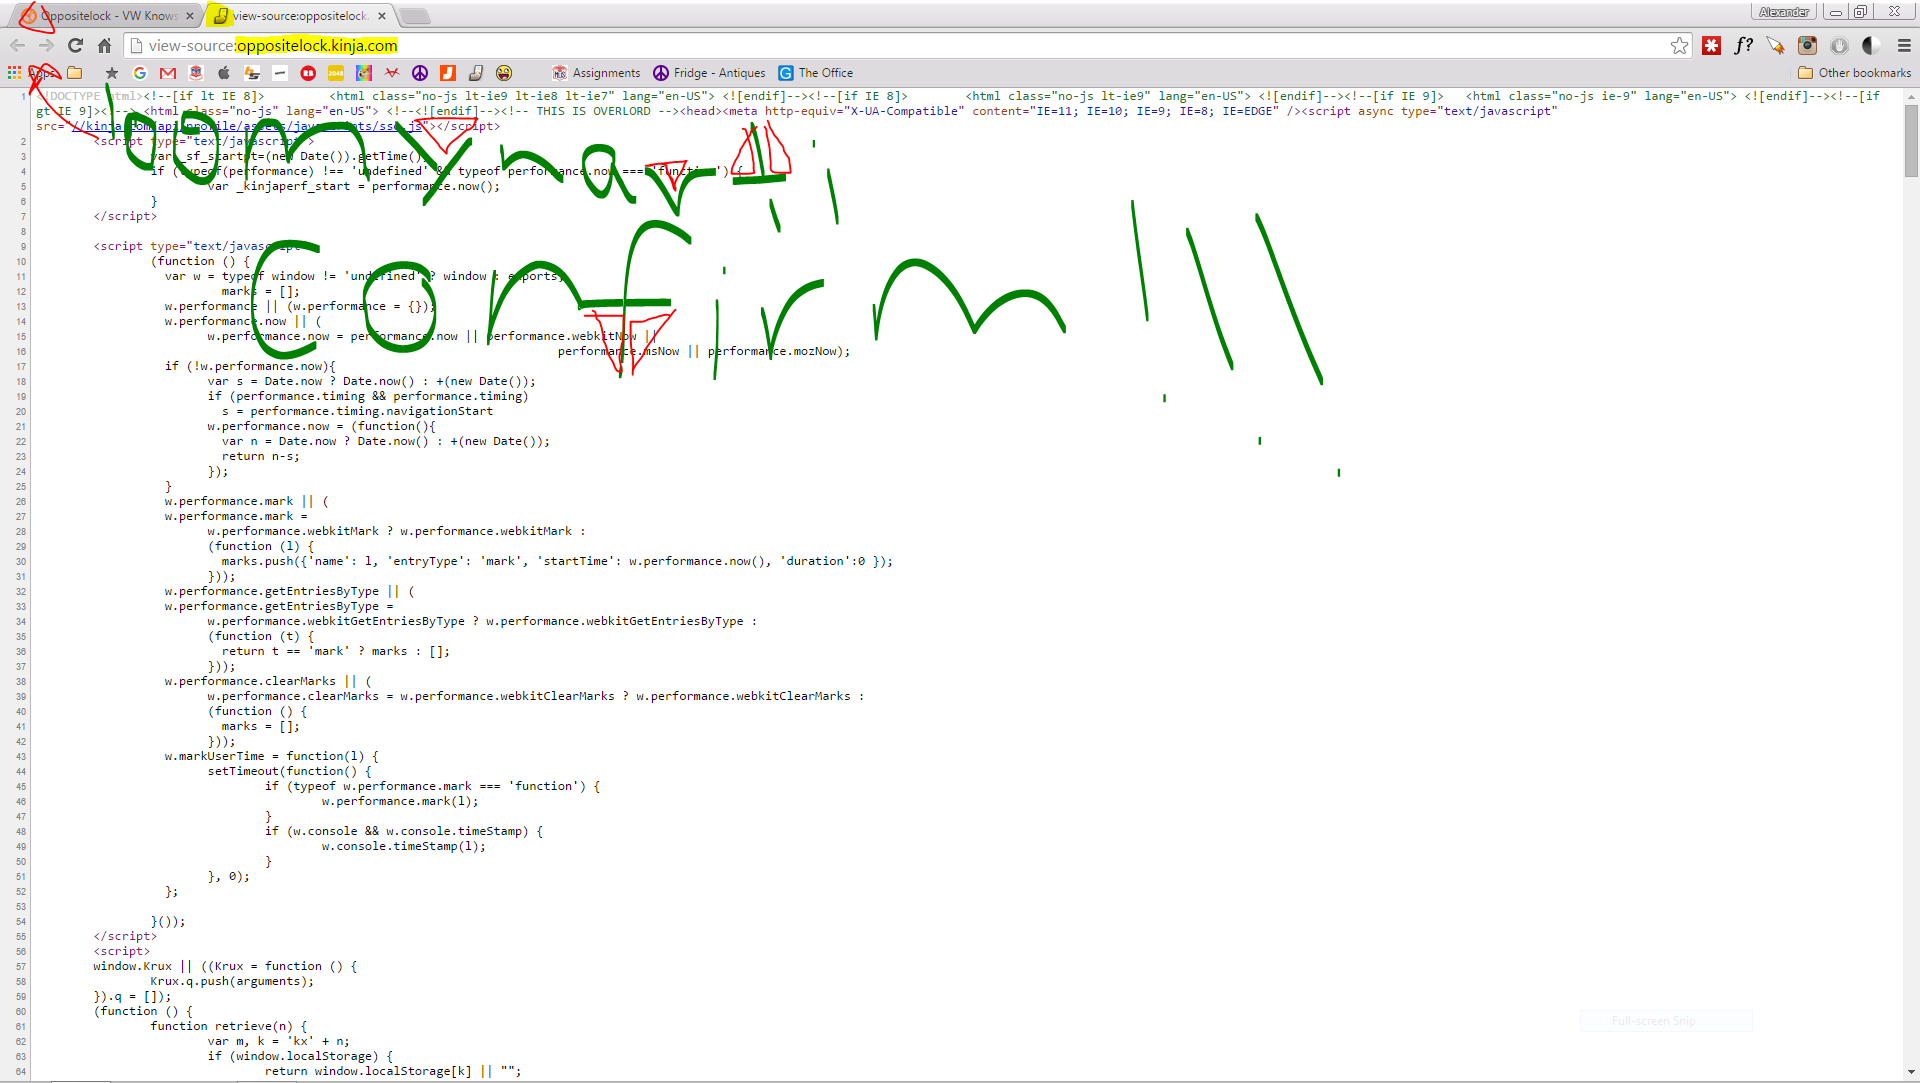
Task: Open the orange J bookmark icon
Action: click(448, 73)
